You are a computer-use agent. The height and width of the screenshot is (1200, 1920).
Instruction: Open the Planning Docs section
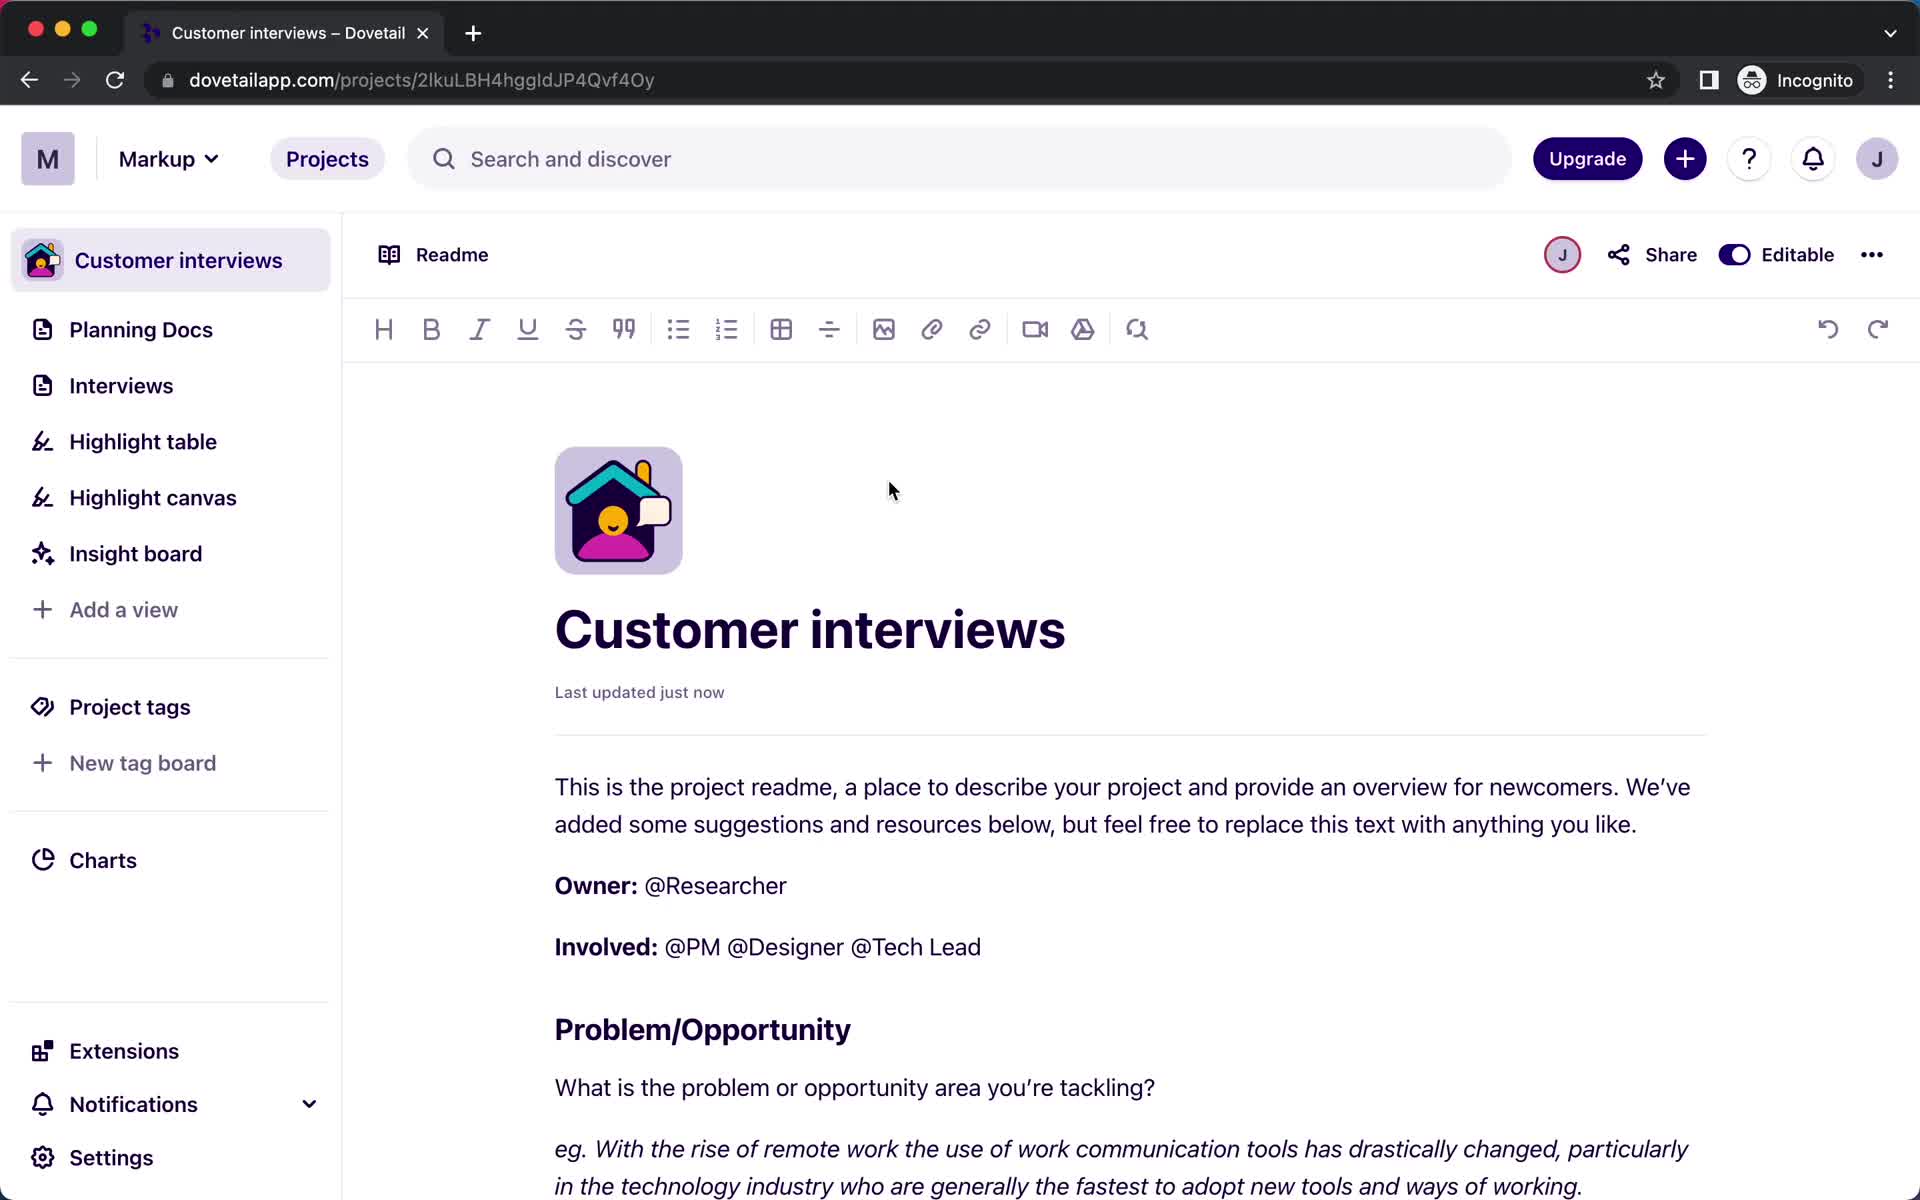[141, 329]
